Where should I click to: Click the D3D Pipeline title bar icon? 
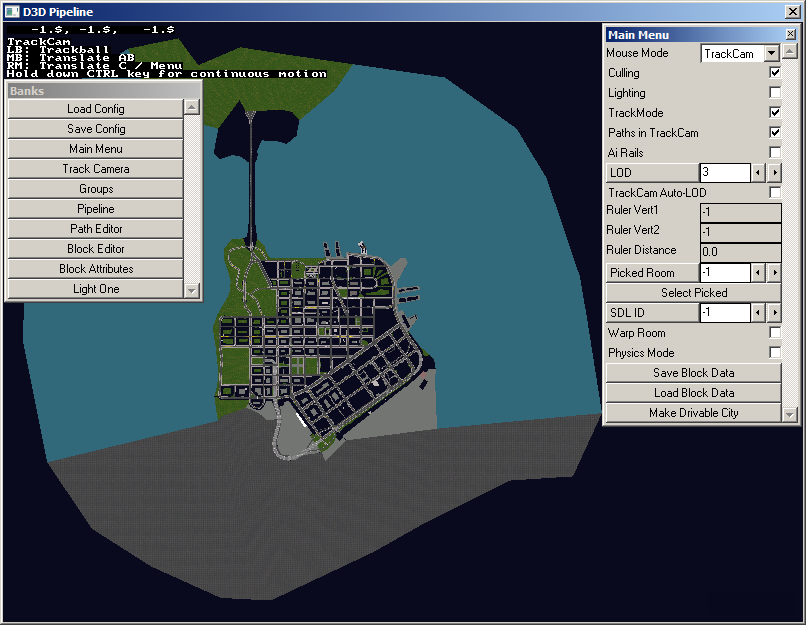(12, 11)
